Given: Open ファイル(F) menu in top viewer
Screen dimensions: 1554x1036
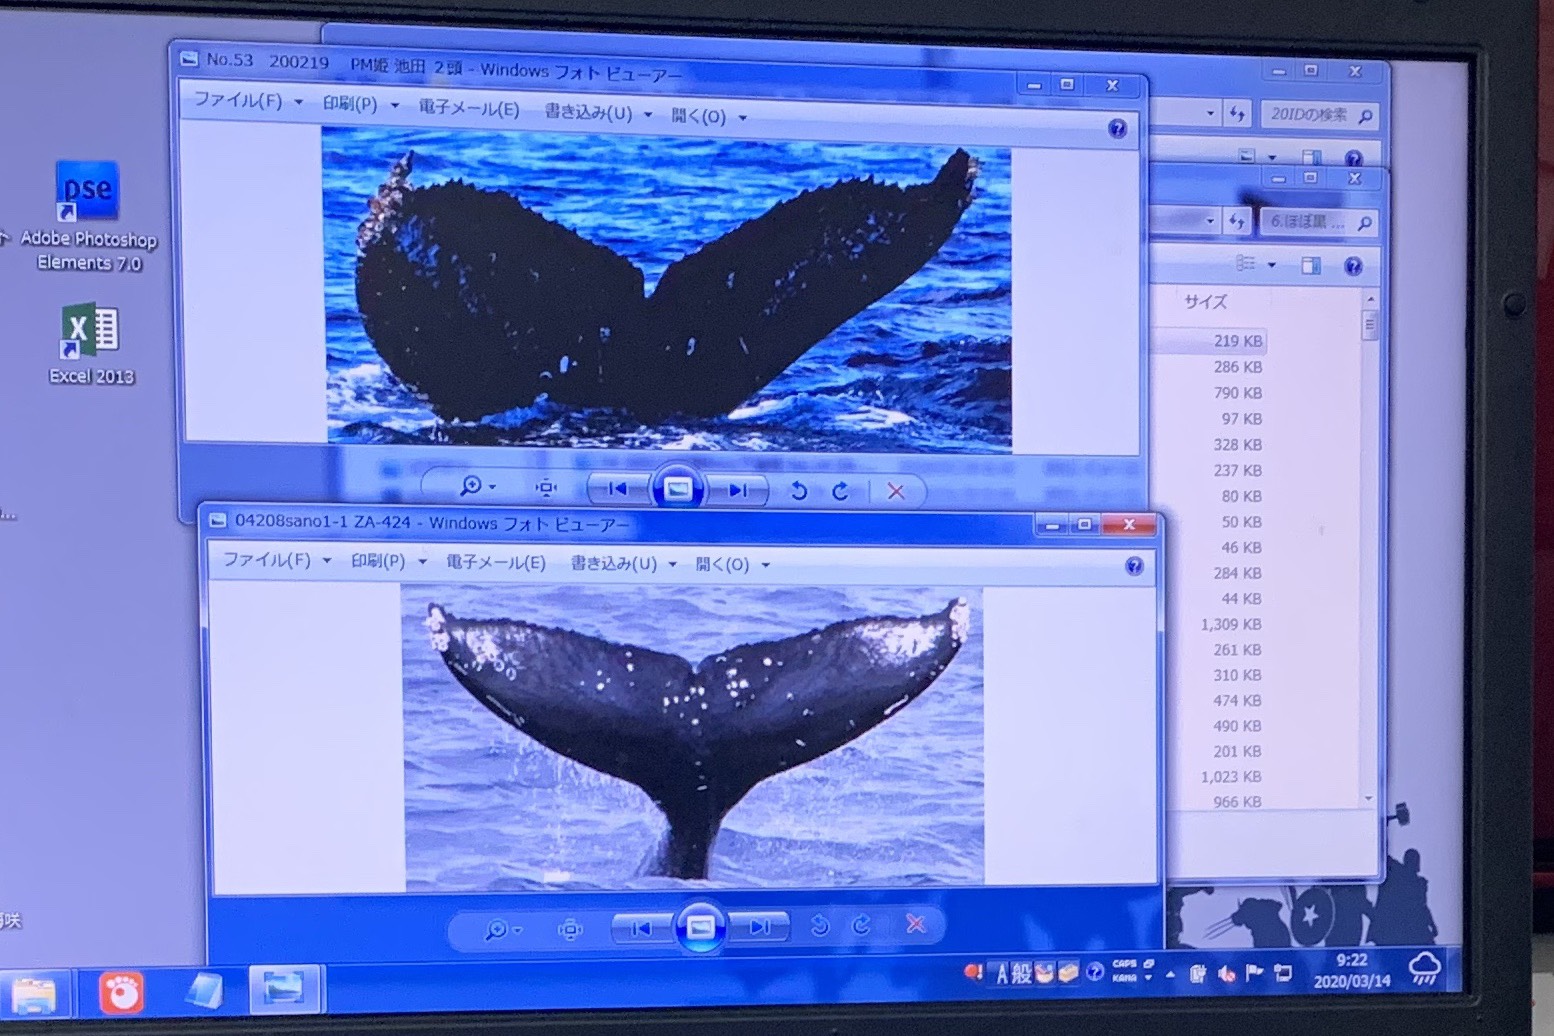Looking at the screenshot, I should (x=247, y=101).
